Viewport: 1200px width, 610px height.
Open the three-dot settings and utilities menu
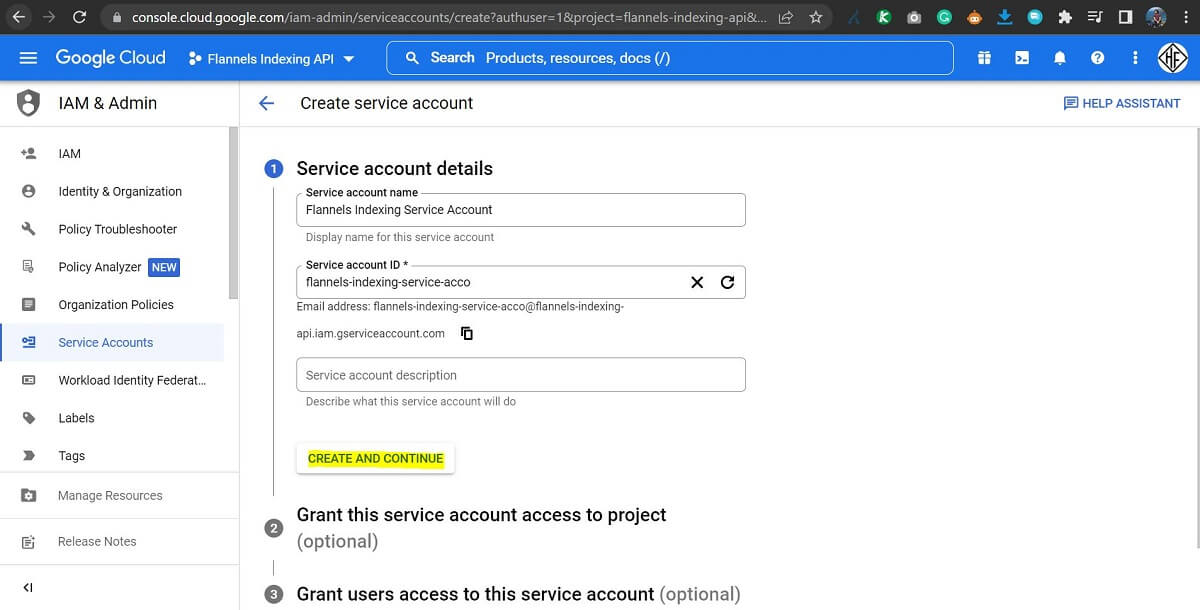(1134, 58)
